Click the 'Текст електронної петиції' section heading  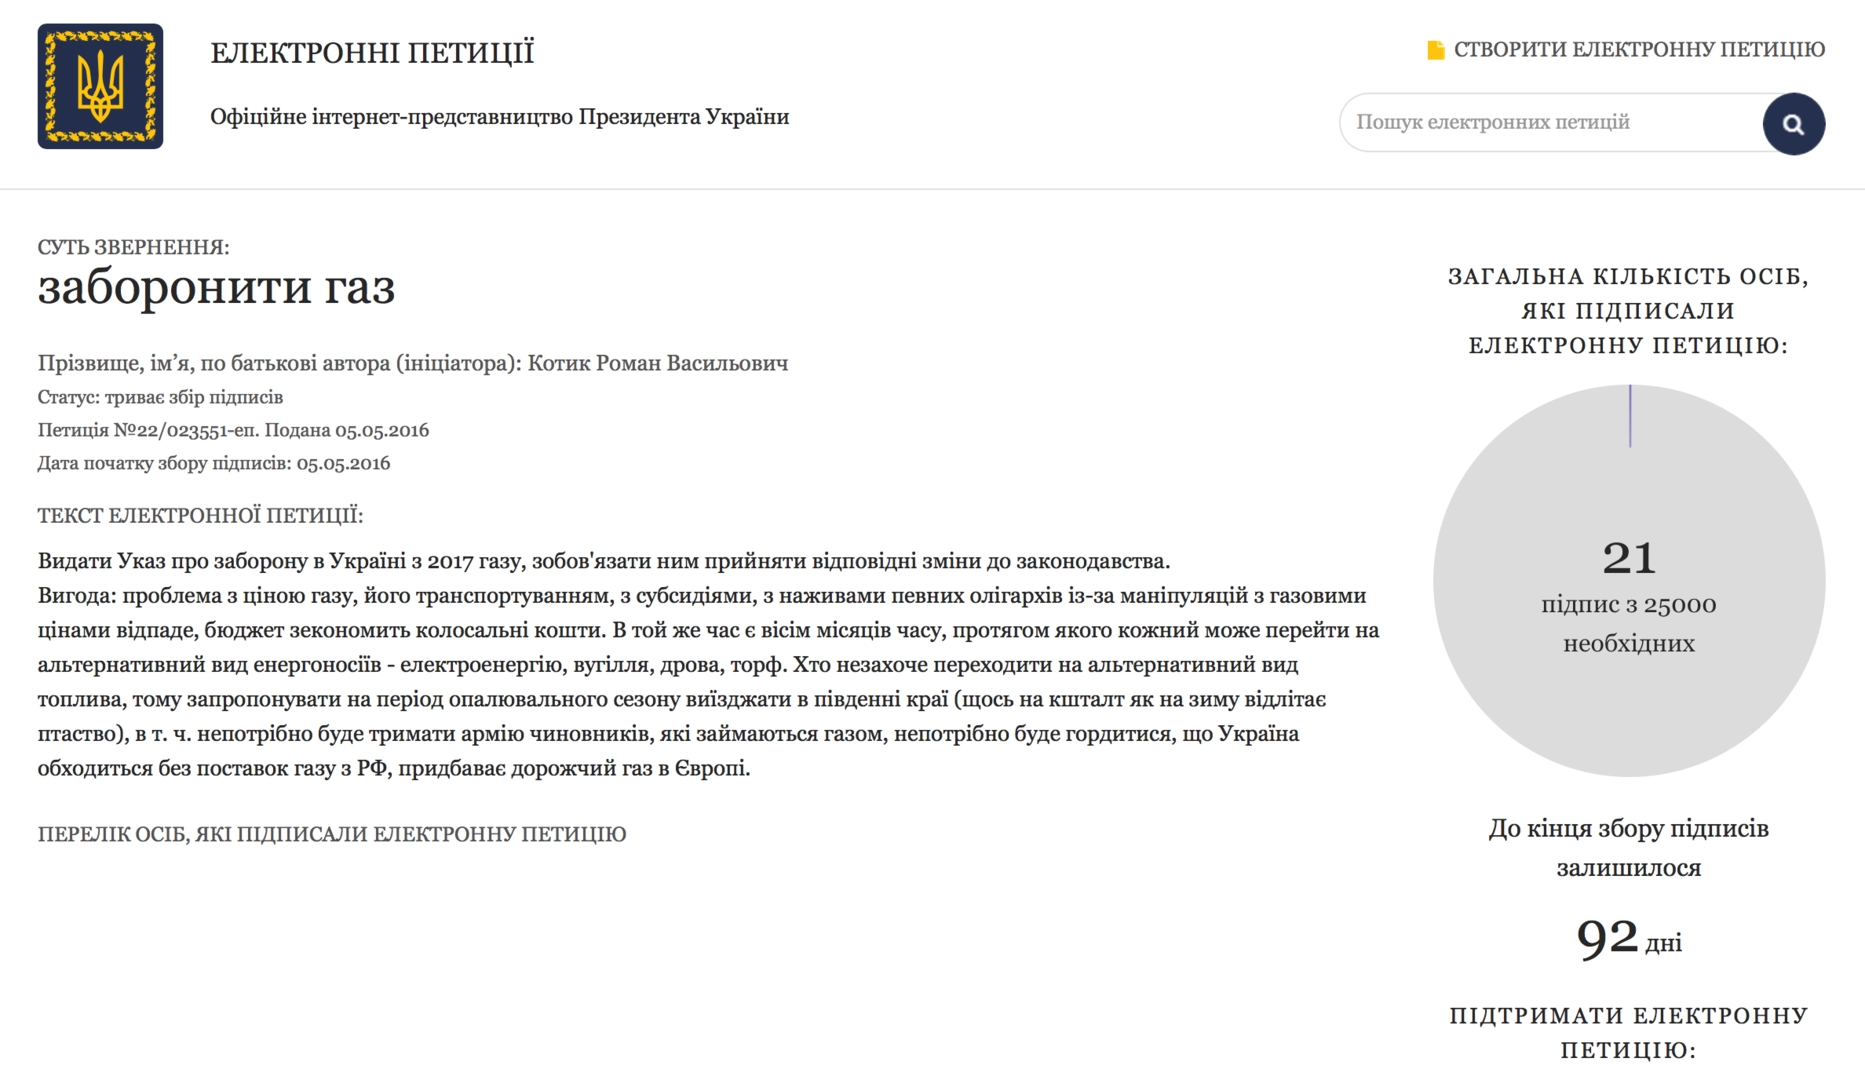click(x=200, y=516)
